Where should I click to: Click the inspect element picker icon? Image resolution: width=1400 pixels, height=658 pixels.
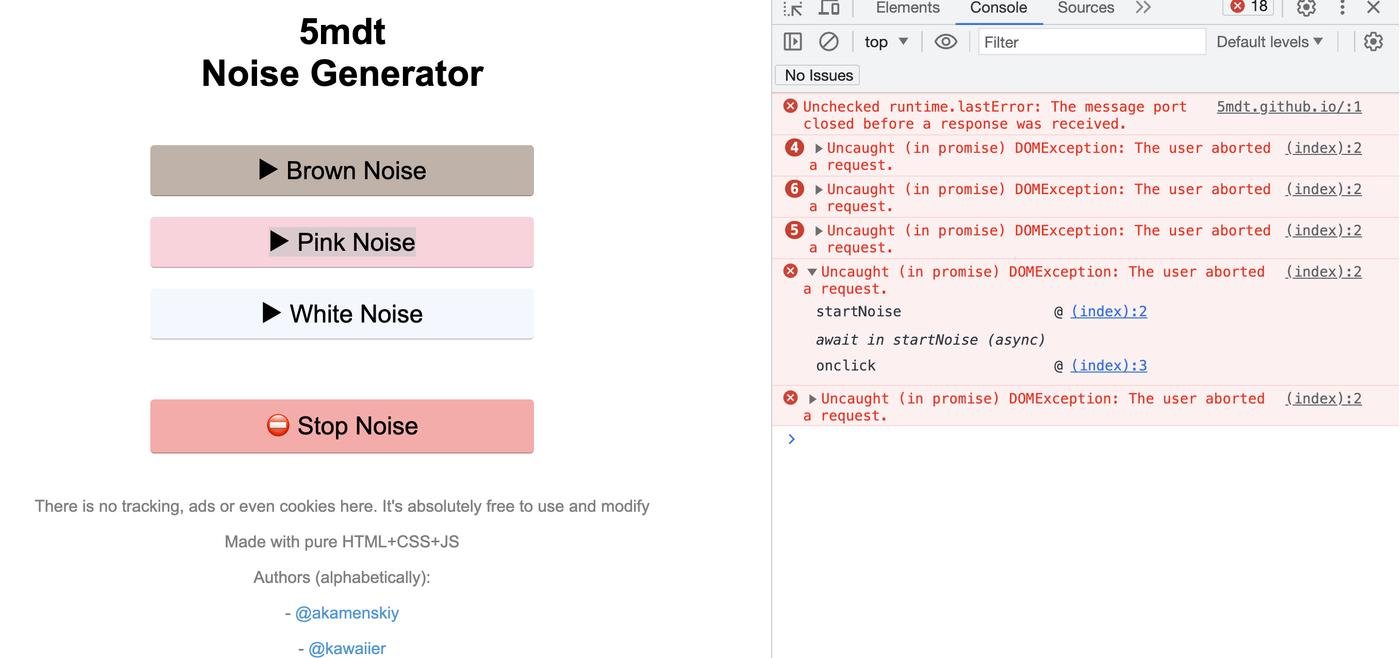(x=793, y=8)
